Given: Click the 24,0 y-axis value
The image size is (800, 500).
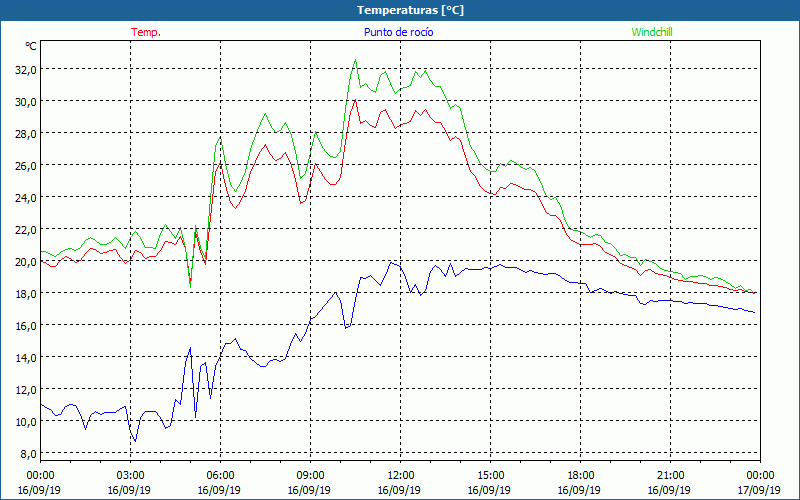Looking at the screenshot, I should [26, 197].
